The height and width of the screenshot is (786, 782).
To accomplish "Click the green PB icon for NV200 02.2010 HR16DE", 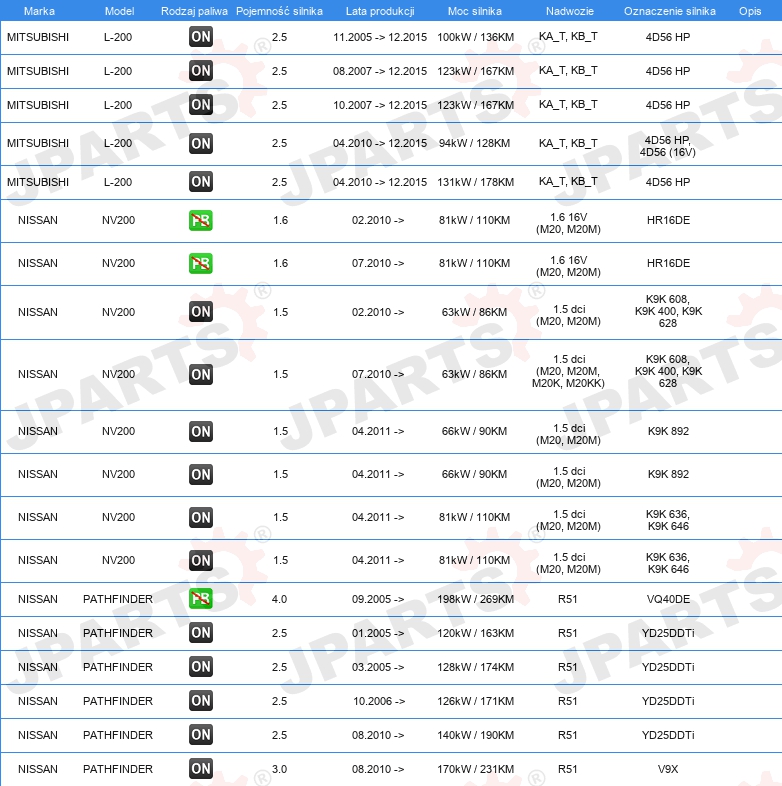I will click(201, 221).
